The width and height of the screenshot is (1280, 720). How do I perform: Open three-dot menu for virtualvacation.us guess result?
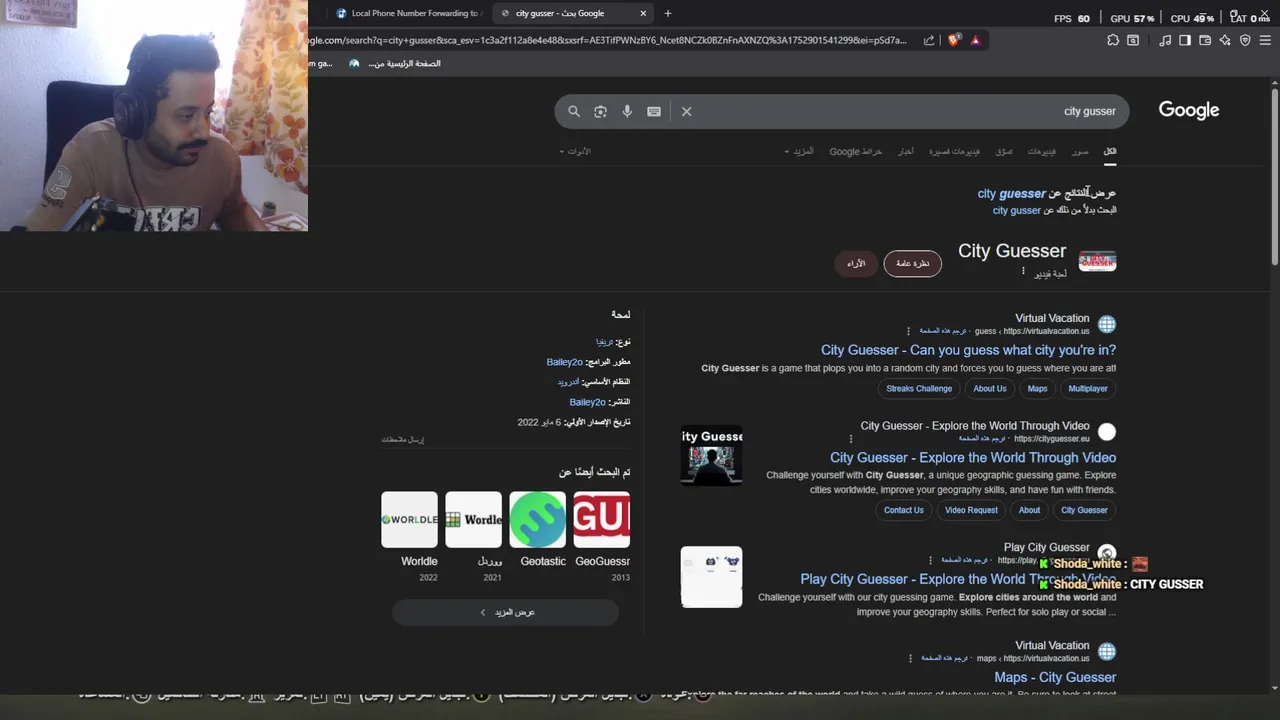click(x=908, y=331)
